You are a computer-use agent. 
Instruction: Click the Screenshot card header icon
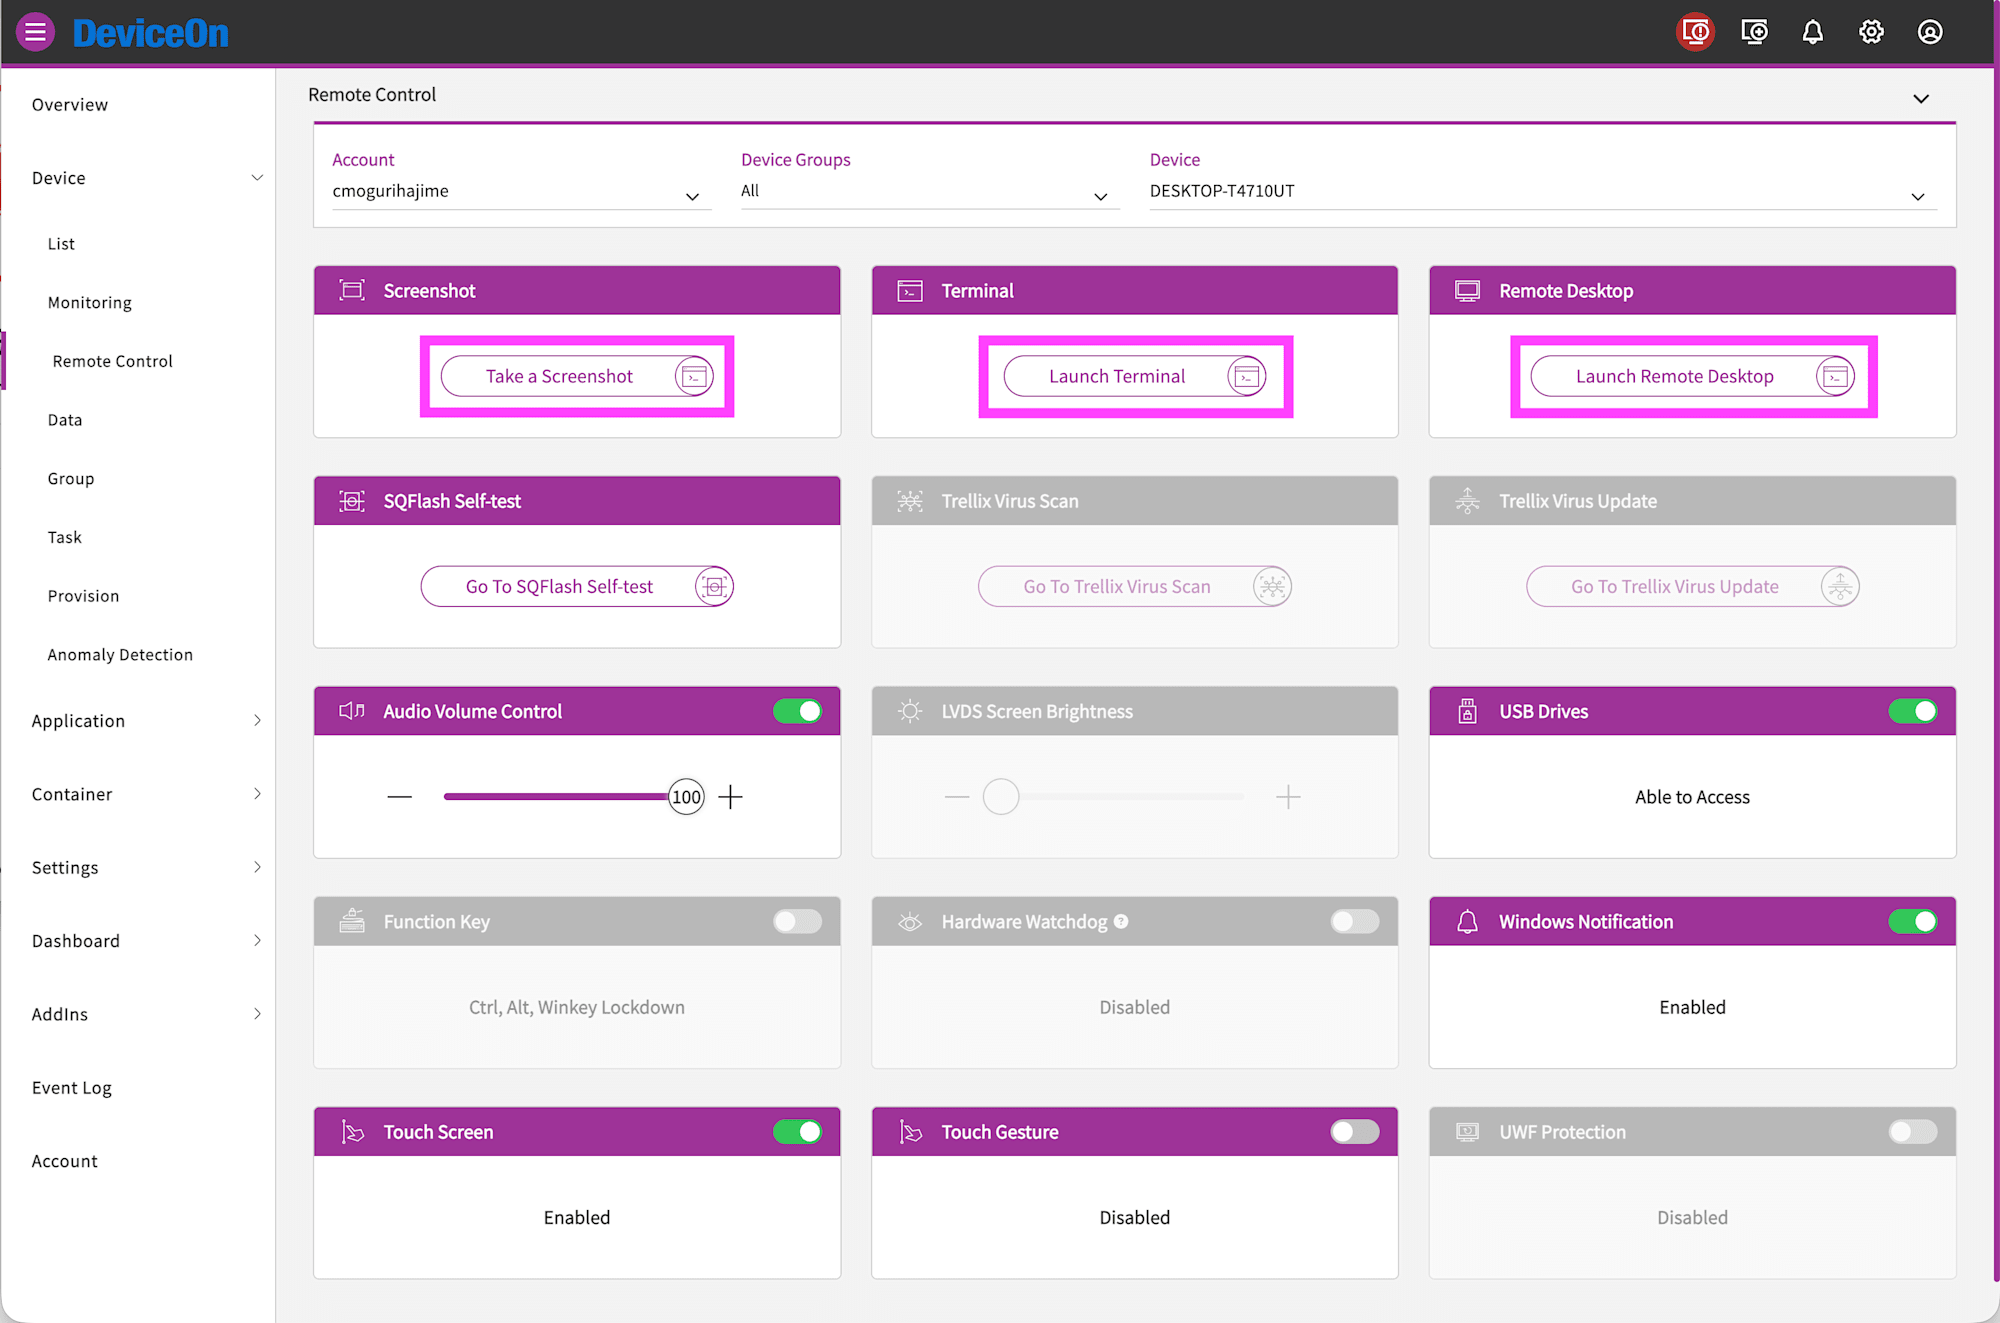(352, 291)
